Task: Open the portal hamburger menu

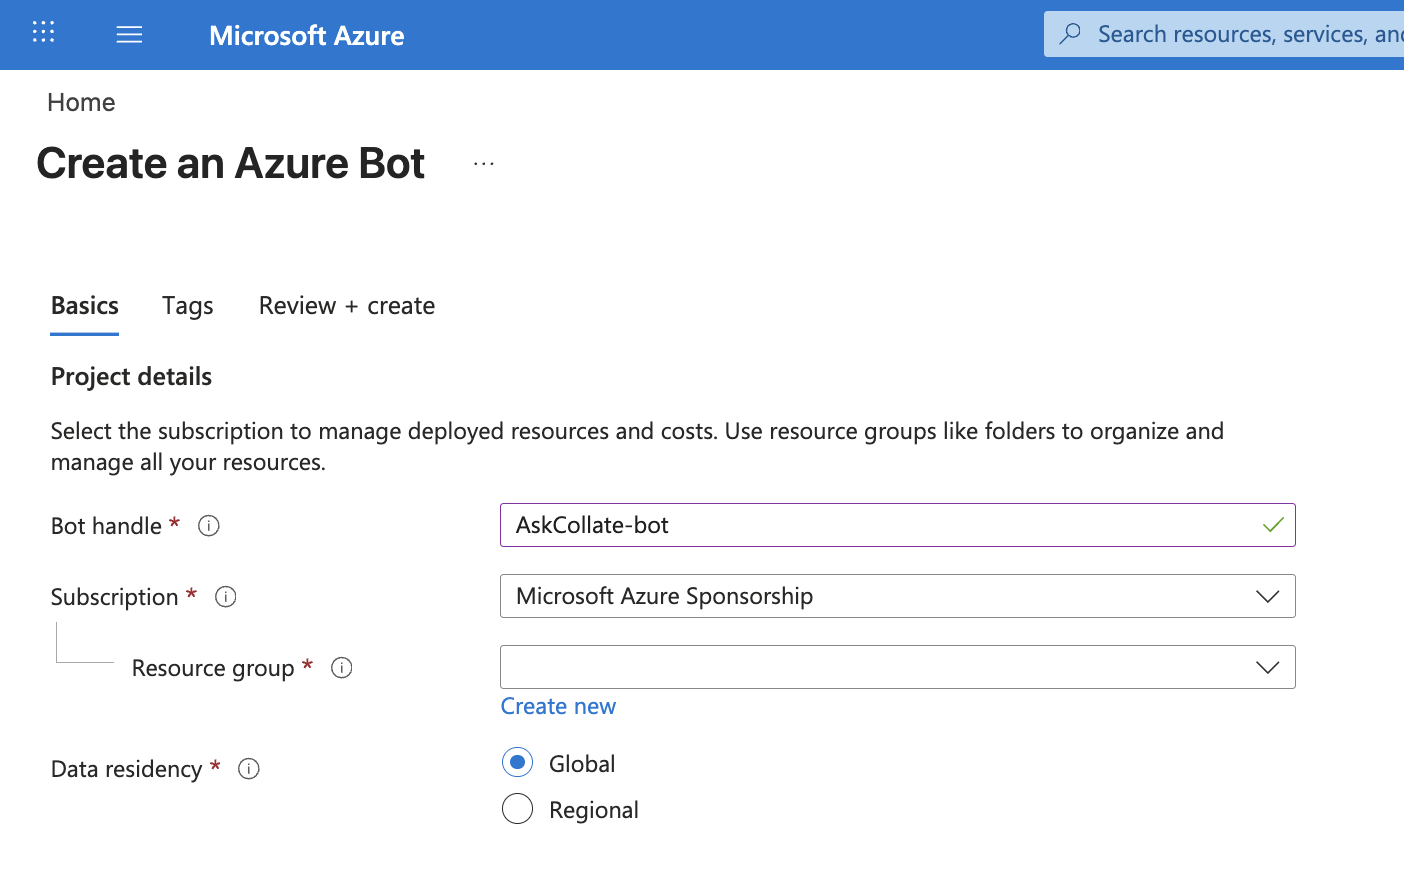Action: [129, 35]
